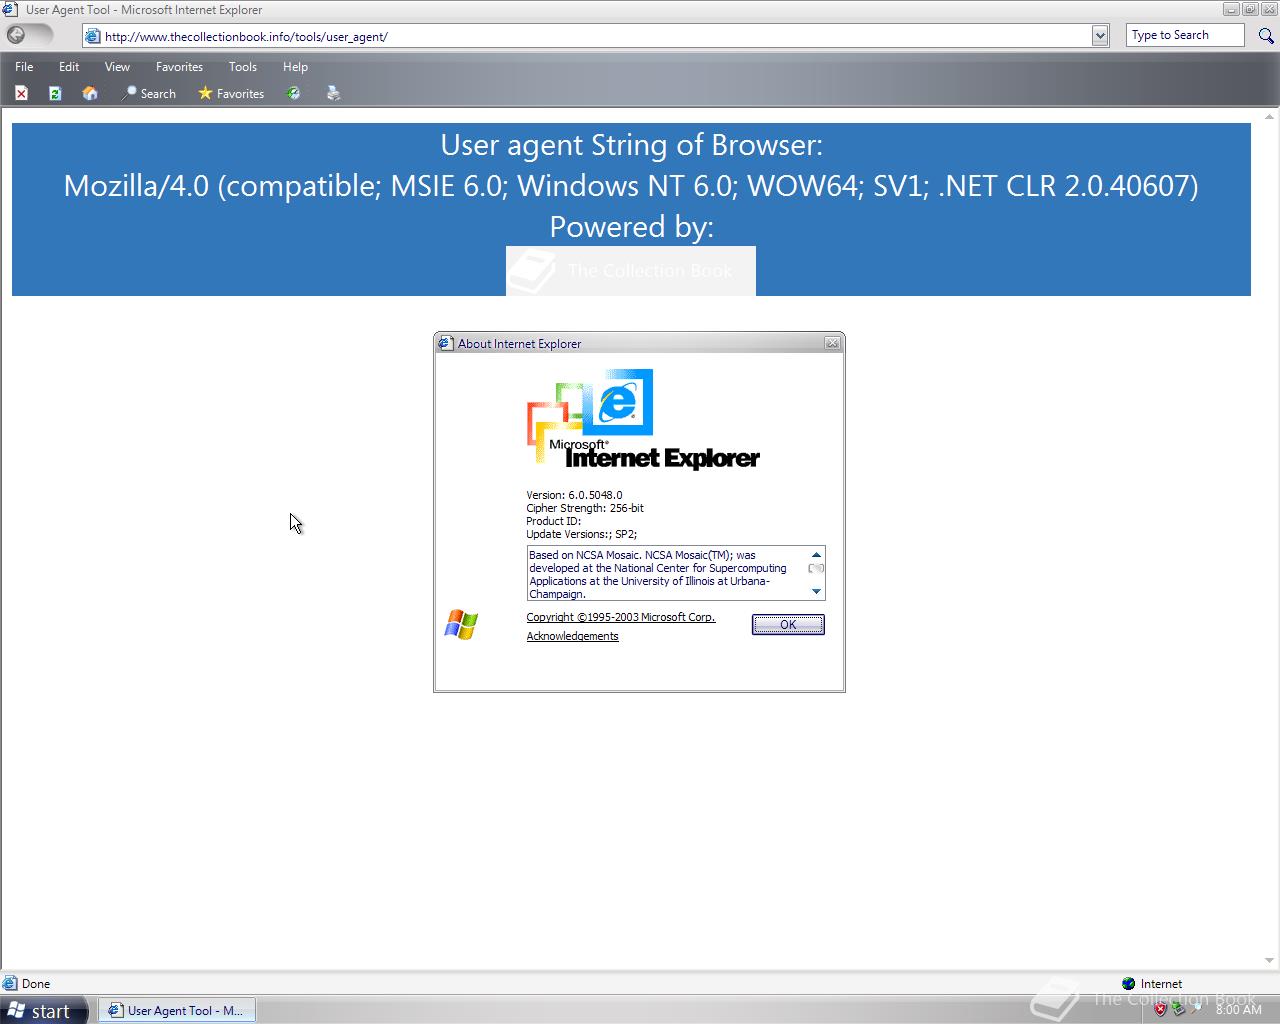Viewport: 1280px width, 1024px height.
Task: Go to the Home page icon
Action: 90,93
